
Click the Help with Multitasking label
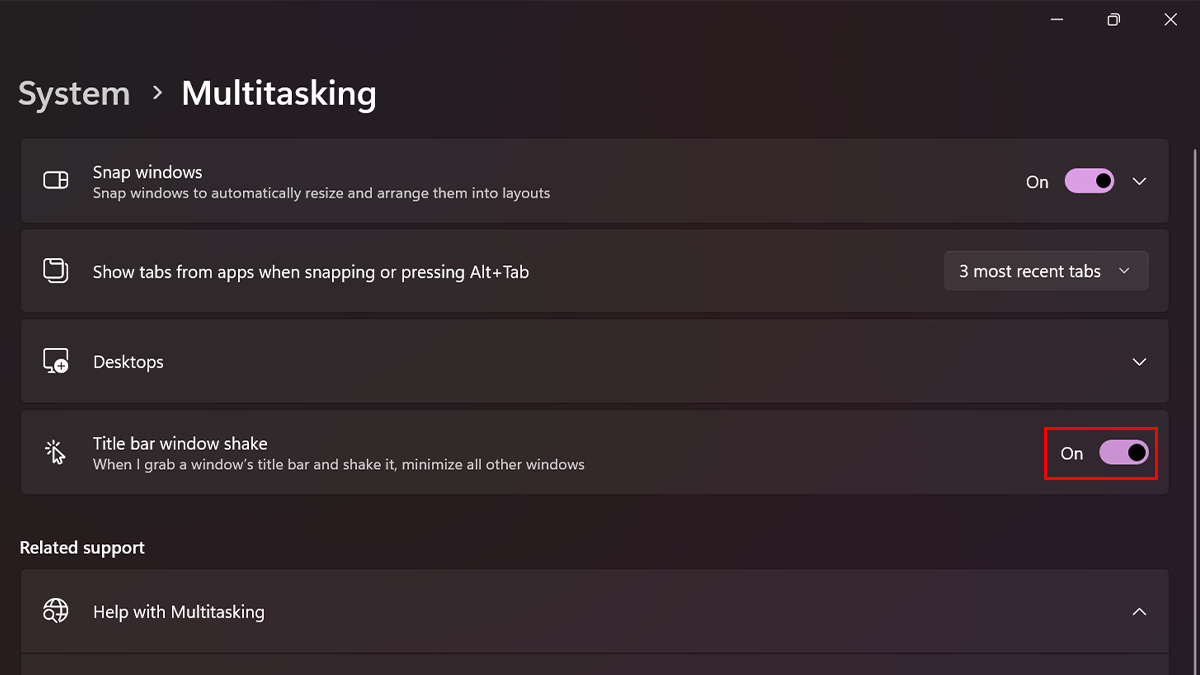179,611
